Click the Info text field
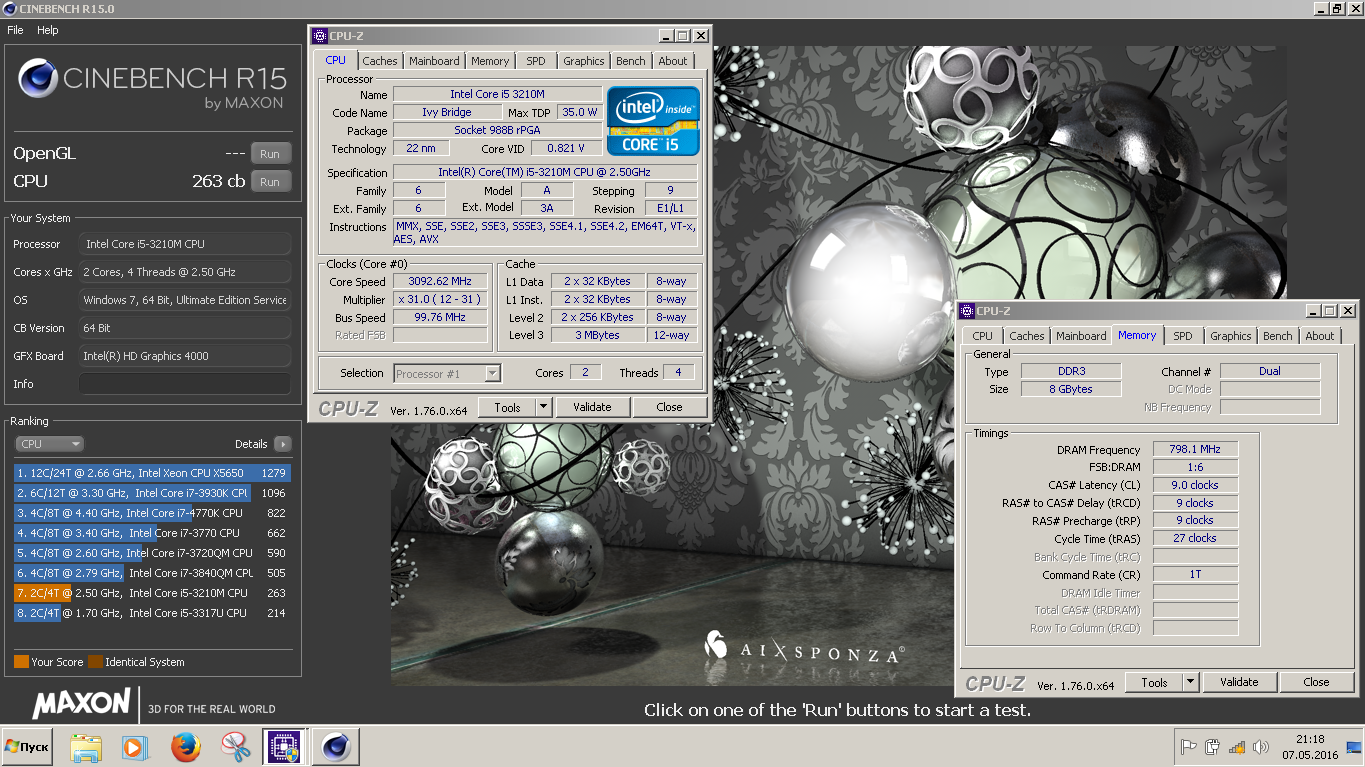The height and width of the screenshot is (767, 1365). 185,384
